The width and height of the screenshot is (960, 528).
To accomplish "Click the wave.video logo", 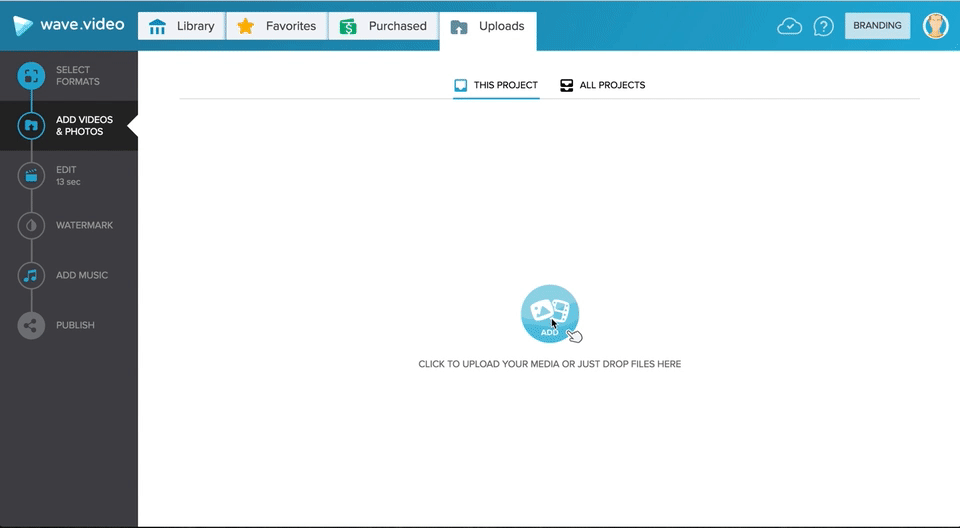I will (69, 25).
